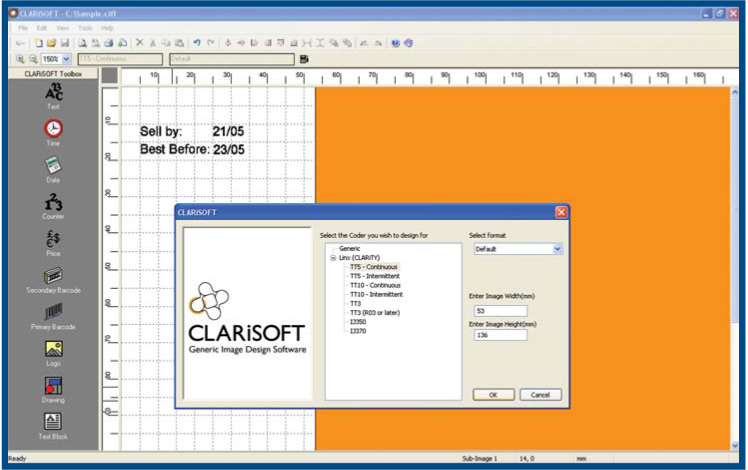Screen dimensions: 748x470
Task: Click the 21/05 date on the canvas
Action: coord(228,132)
